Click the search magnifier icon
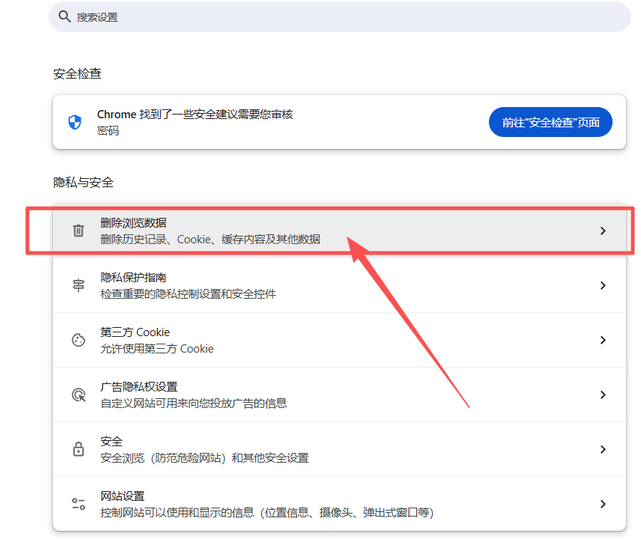The height and width of the screenshot is (542, 641). (x=64, y=16)
